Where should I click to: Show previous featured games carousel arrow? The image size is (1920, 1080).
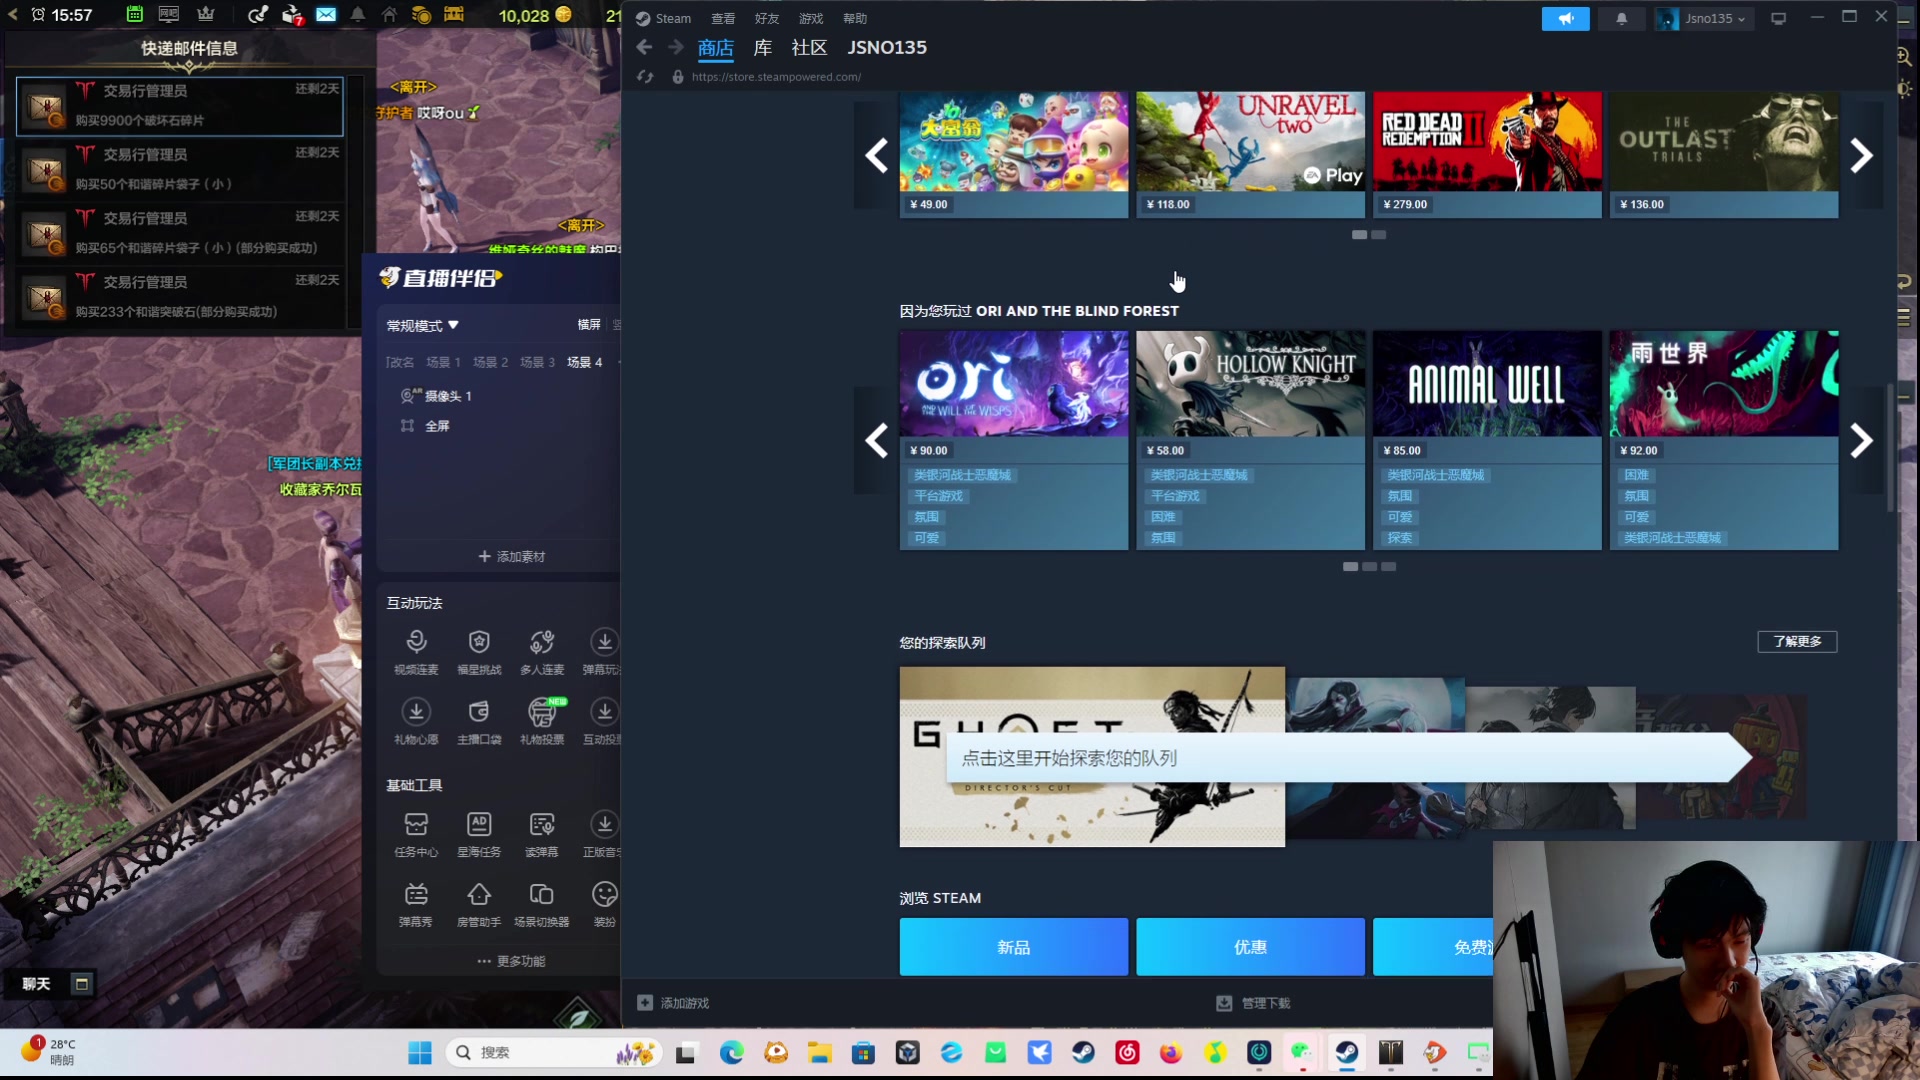click(x=877, y=155)
